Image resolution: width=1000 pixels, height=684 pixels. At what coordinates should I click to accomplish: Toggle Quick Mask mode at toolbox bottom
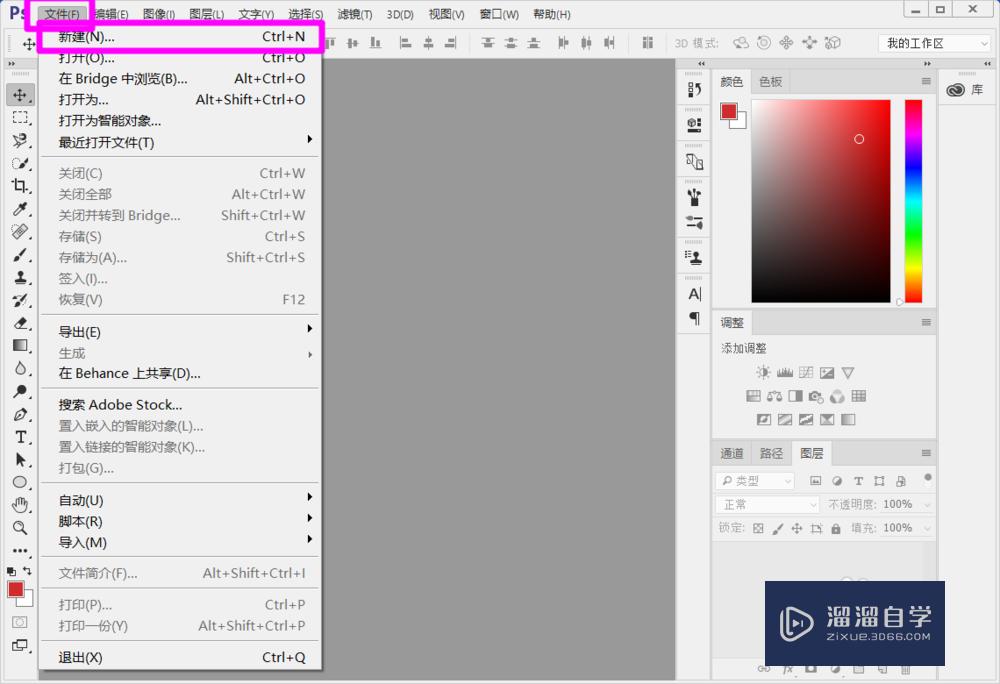coord(20,621)
